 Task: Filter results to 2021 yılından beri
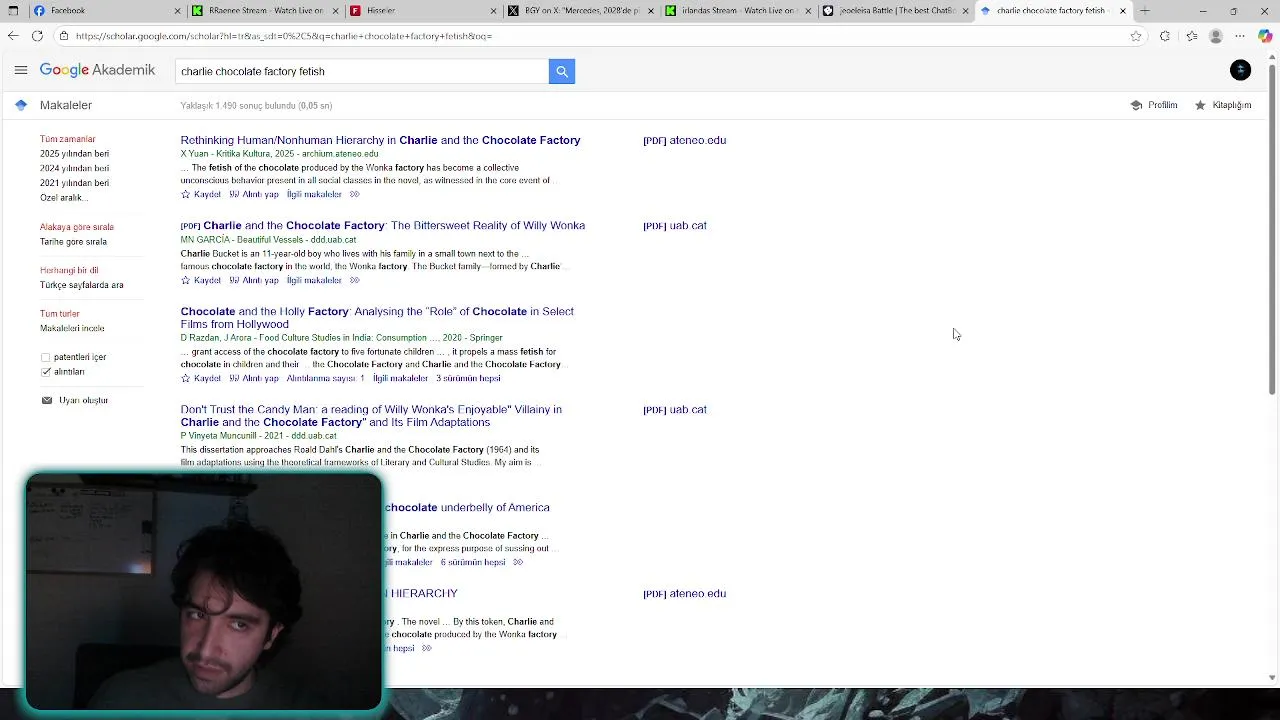[74, 183]
